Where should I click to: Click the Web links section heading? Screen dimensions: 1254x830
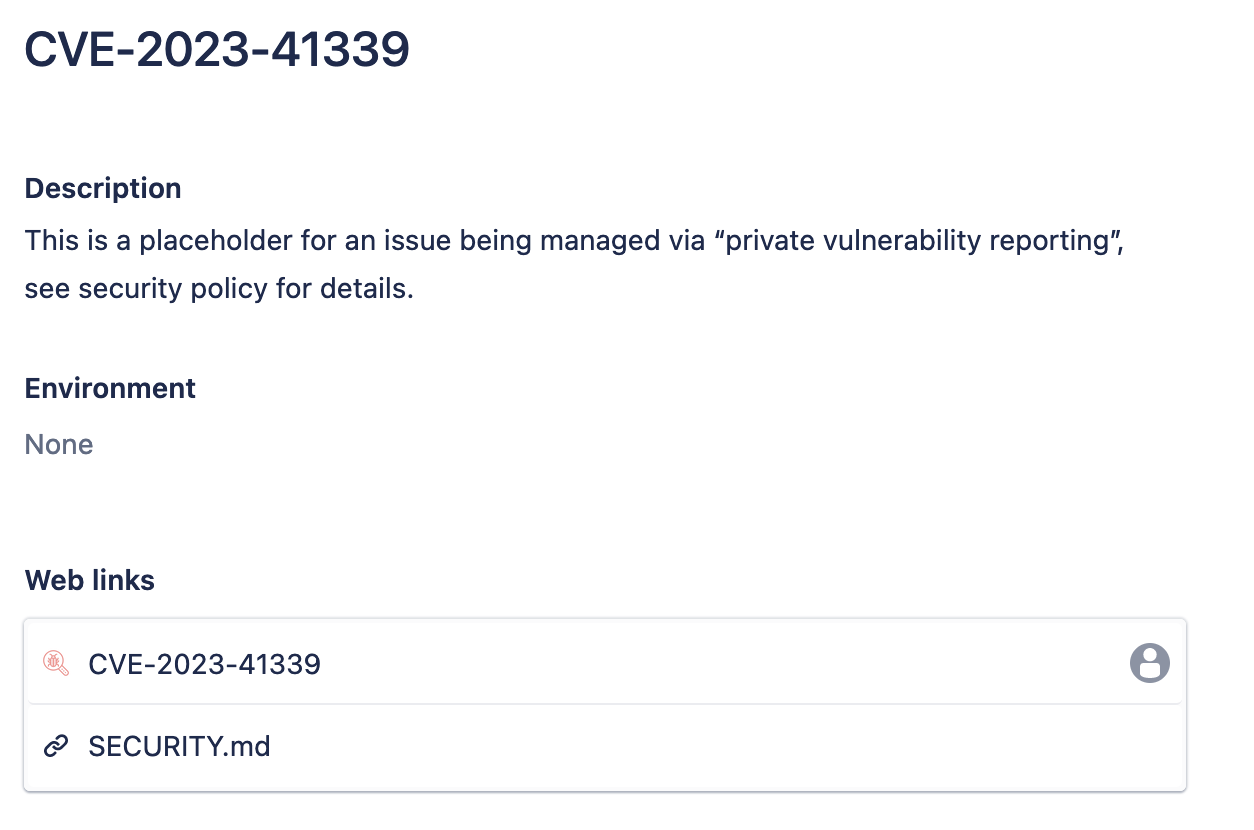90,580
